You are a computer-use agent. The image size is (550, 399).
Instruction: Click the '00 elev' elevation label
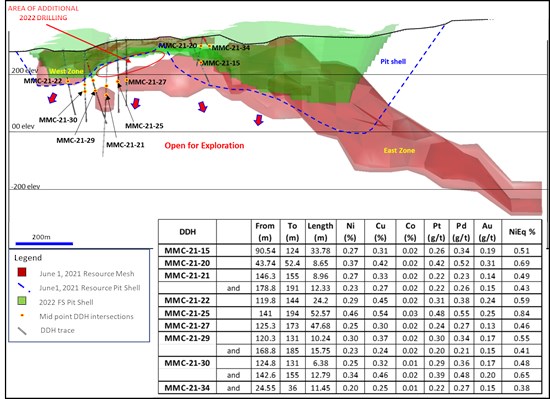pos(23,126)
